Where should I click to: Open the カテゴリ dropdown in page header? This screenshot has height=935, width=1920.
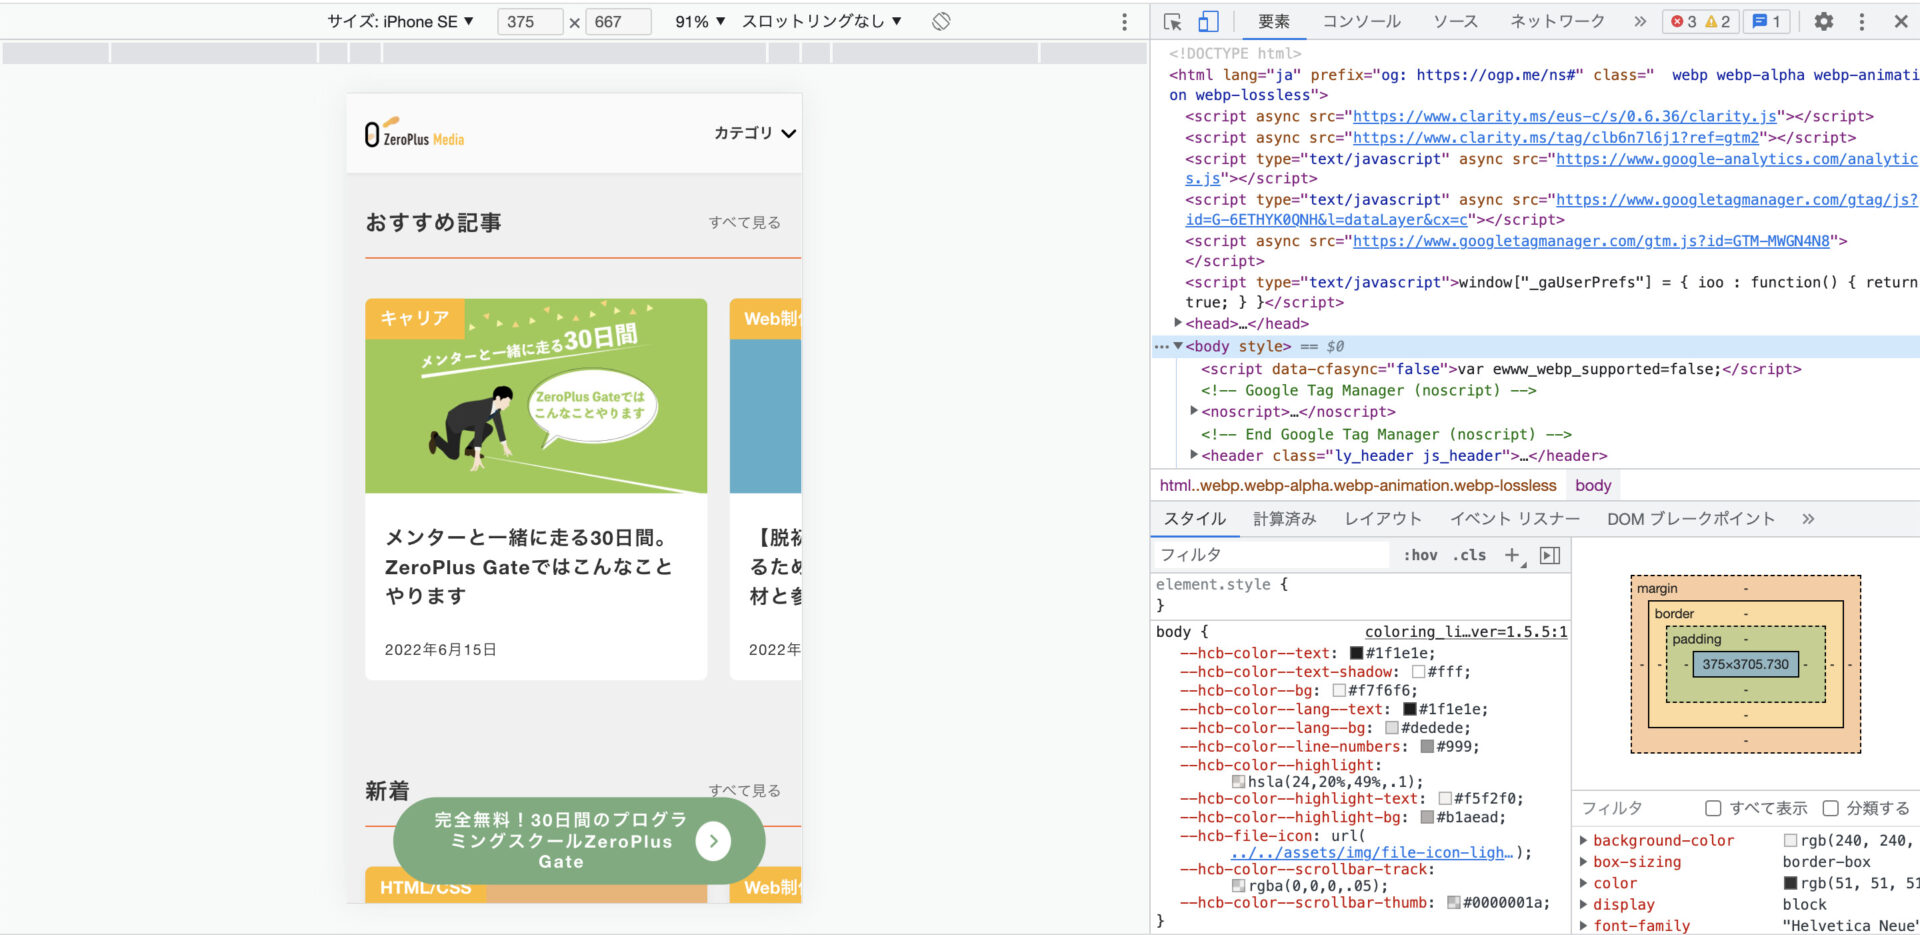755,133
